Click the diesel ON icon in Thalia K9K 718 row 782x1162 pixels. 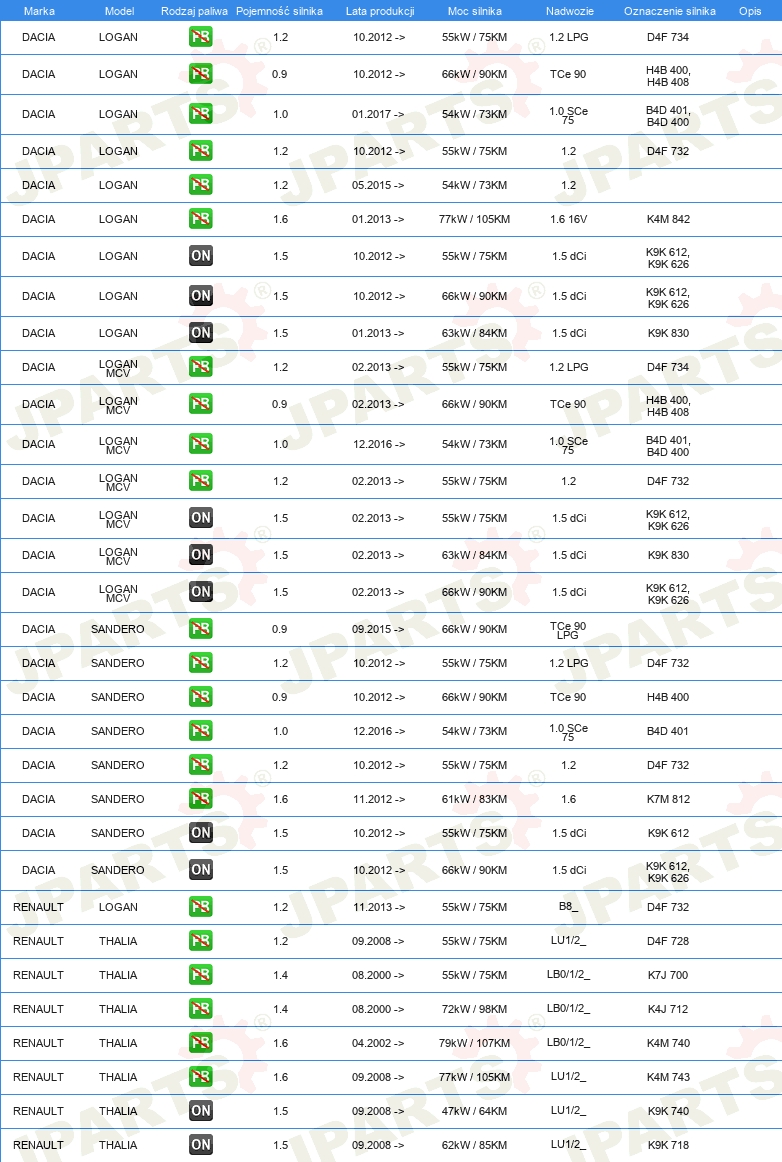click(200, 1146)
